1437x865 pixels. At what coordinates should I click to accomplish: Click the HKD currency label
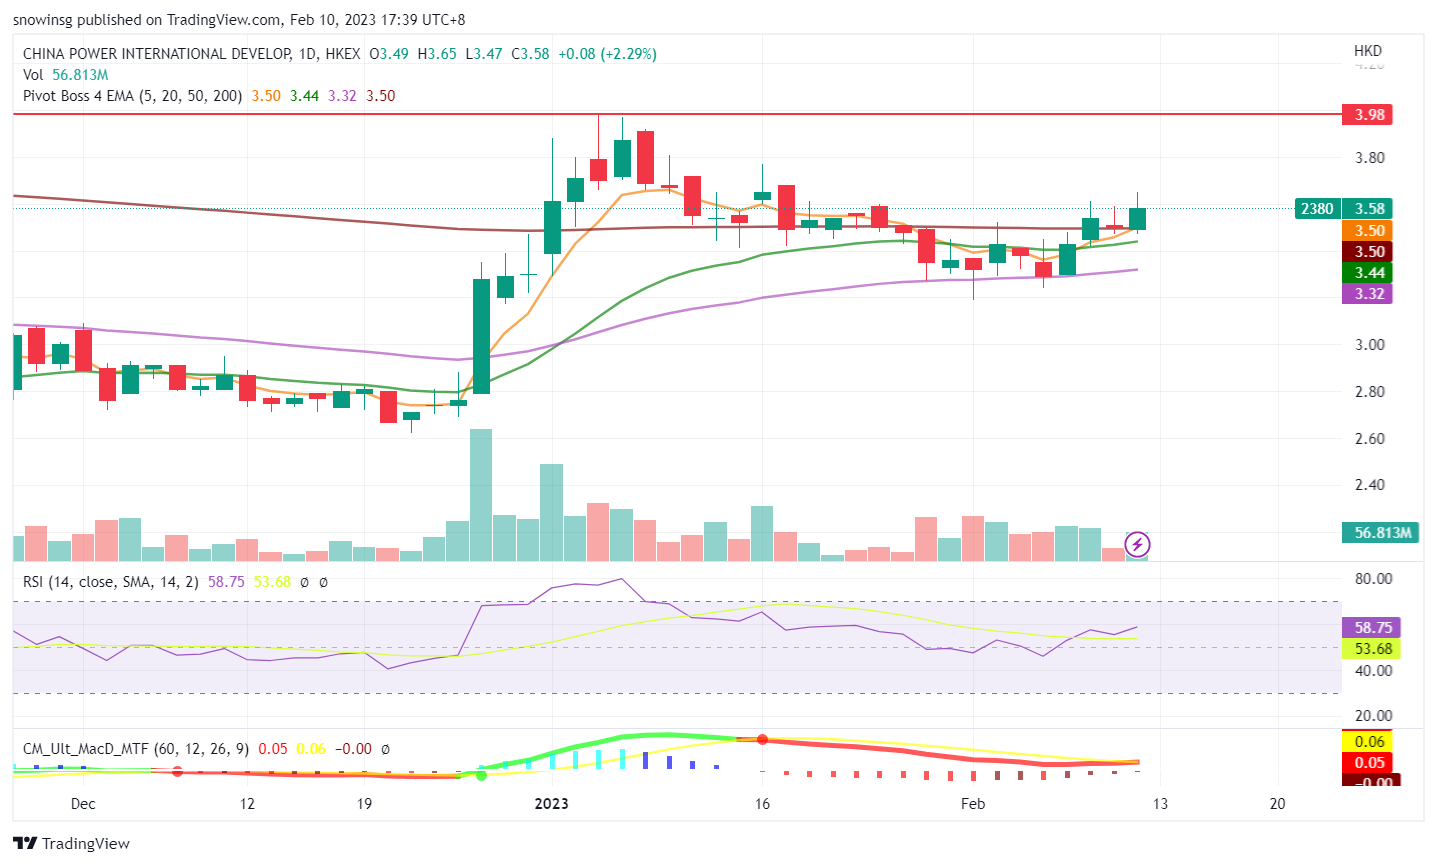point(1367,51)
